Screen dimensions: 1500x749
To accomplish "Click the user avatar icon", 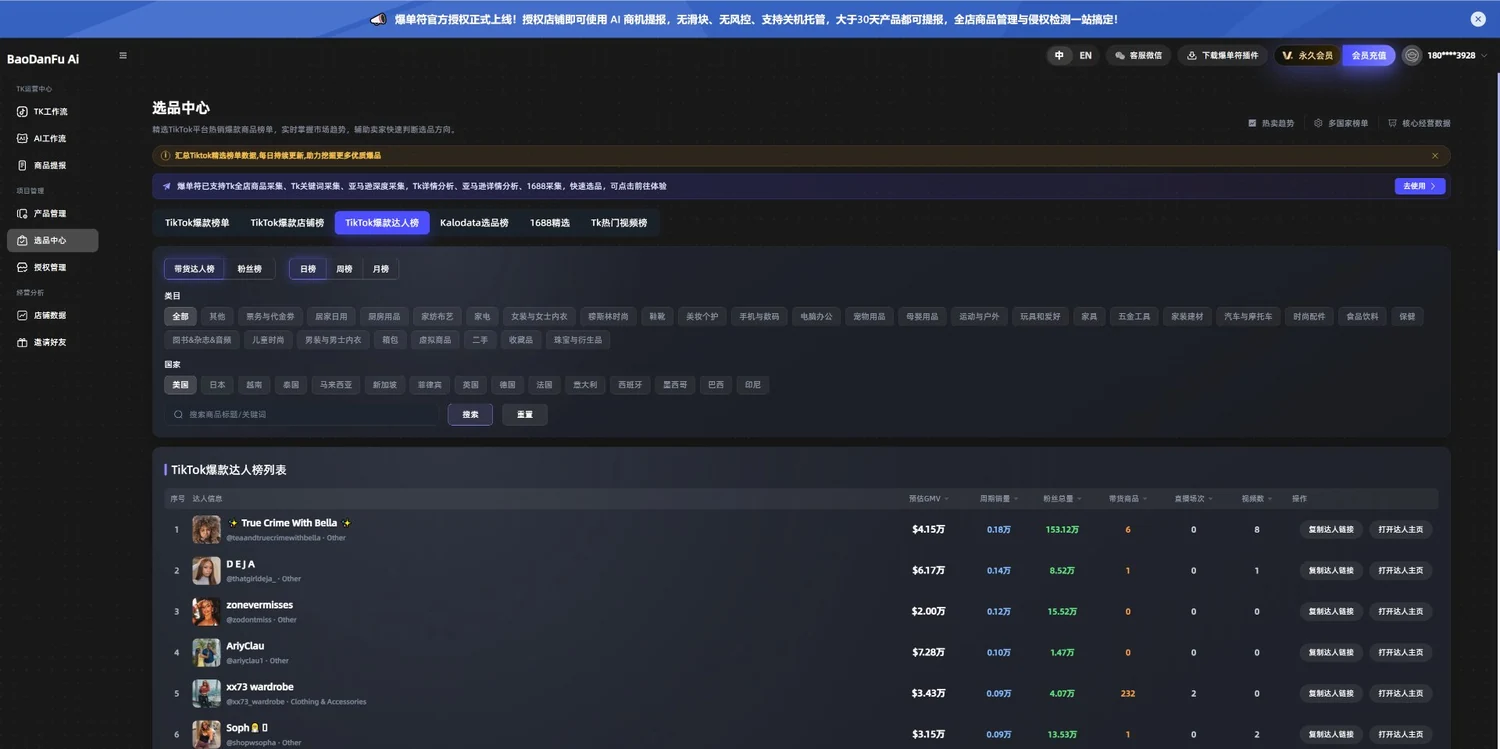I will 1412,56.
